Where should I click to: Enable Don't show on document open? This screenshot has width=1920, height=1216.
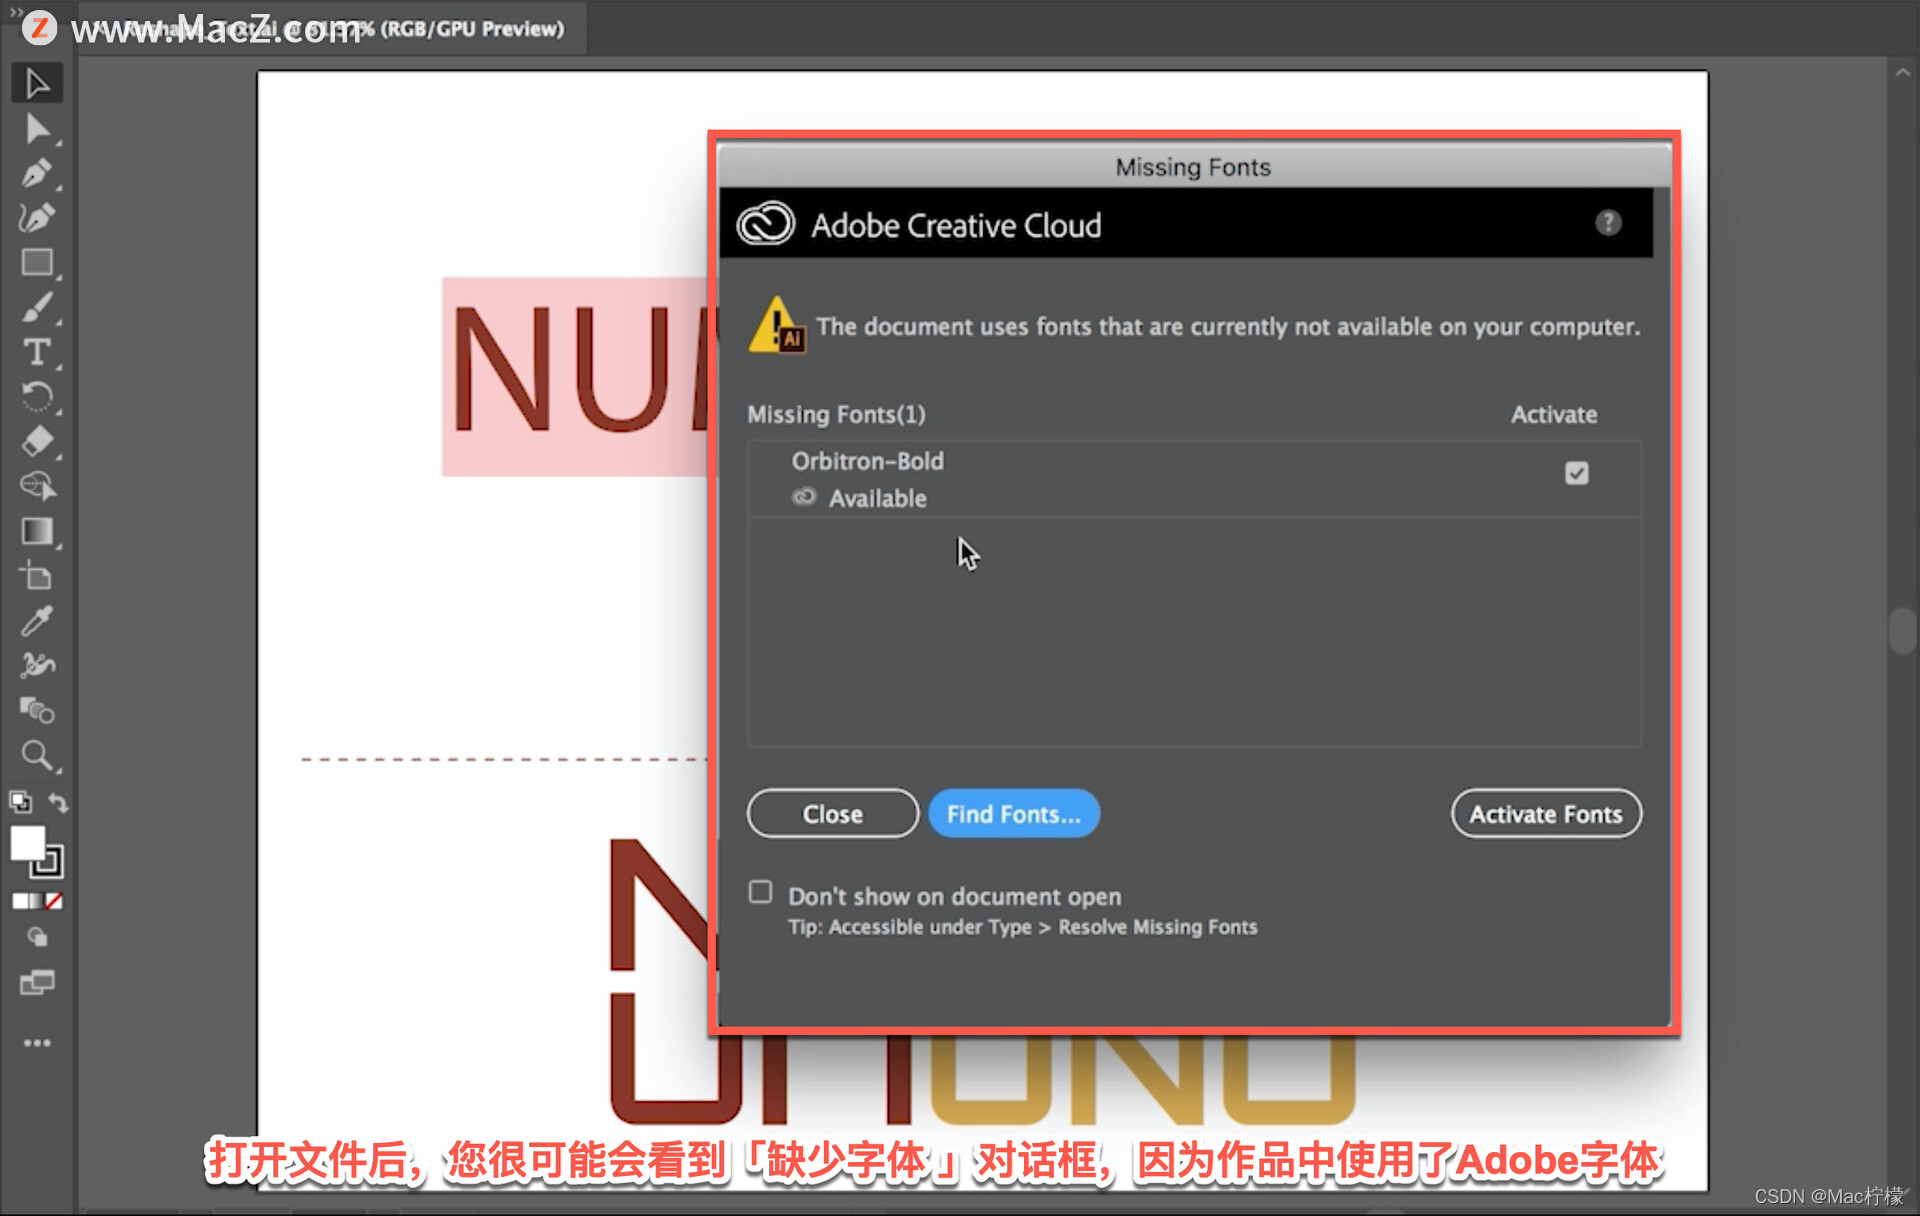tap(760, 892)
